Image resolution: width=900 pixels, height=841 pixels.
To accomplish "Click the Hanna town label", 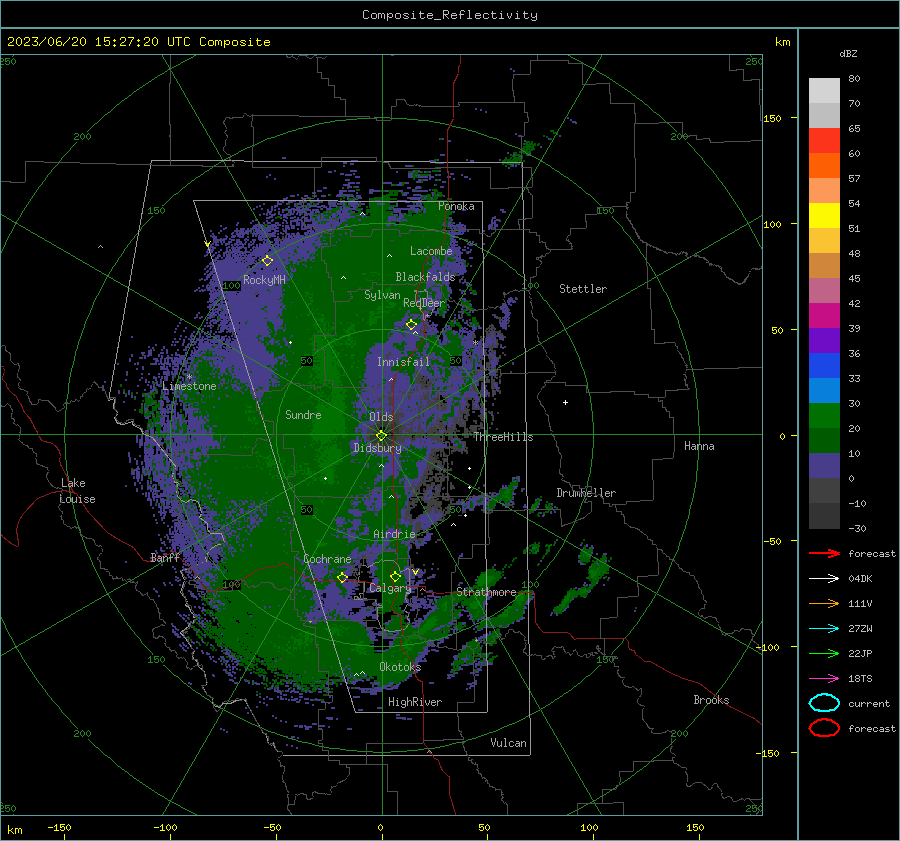I will pos(699,446).
